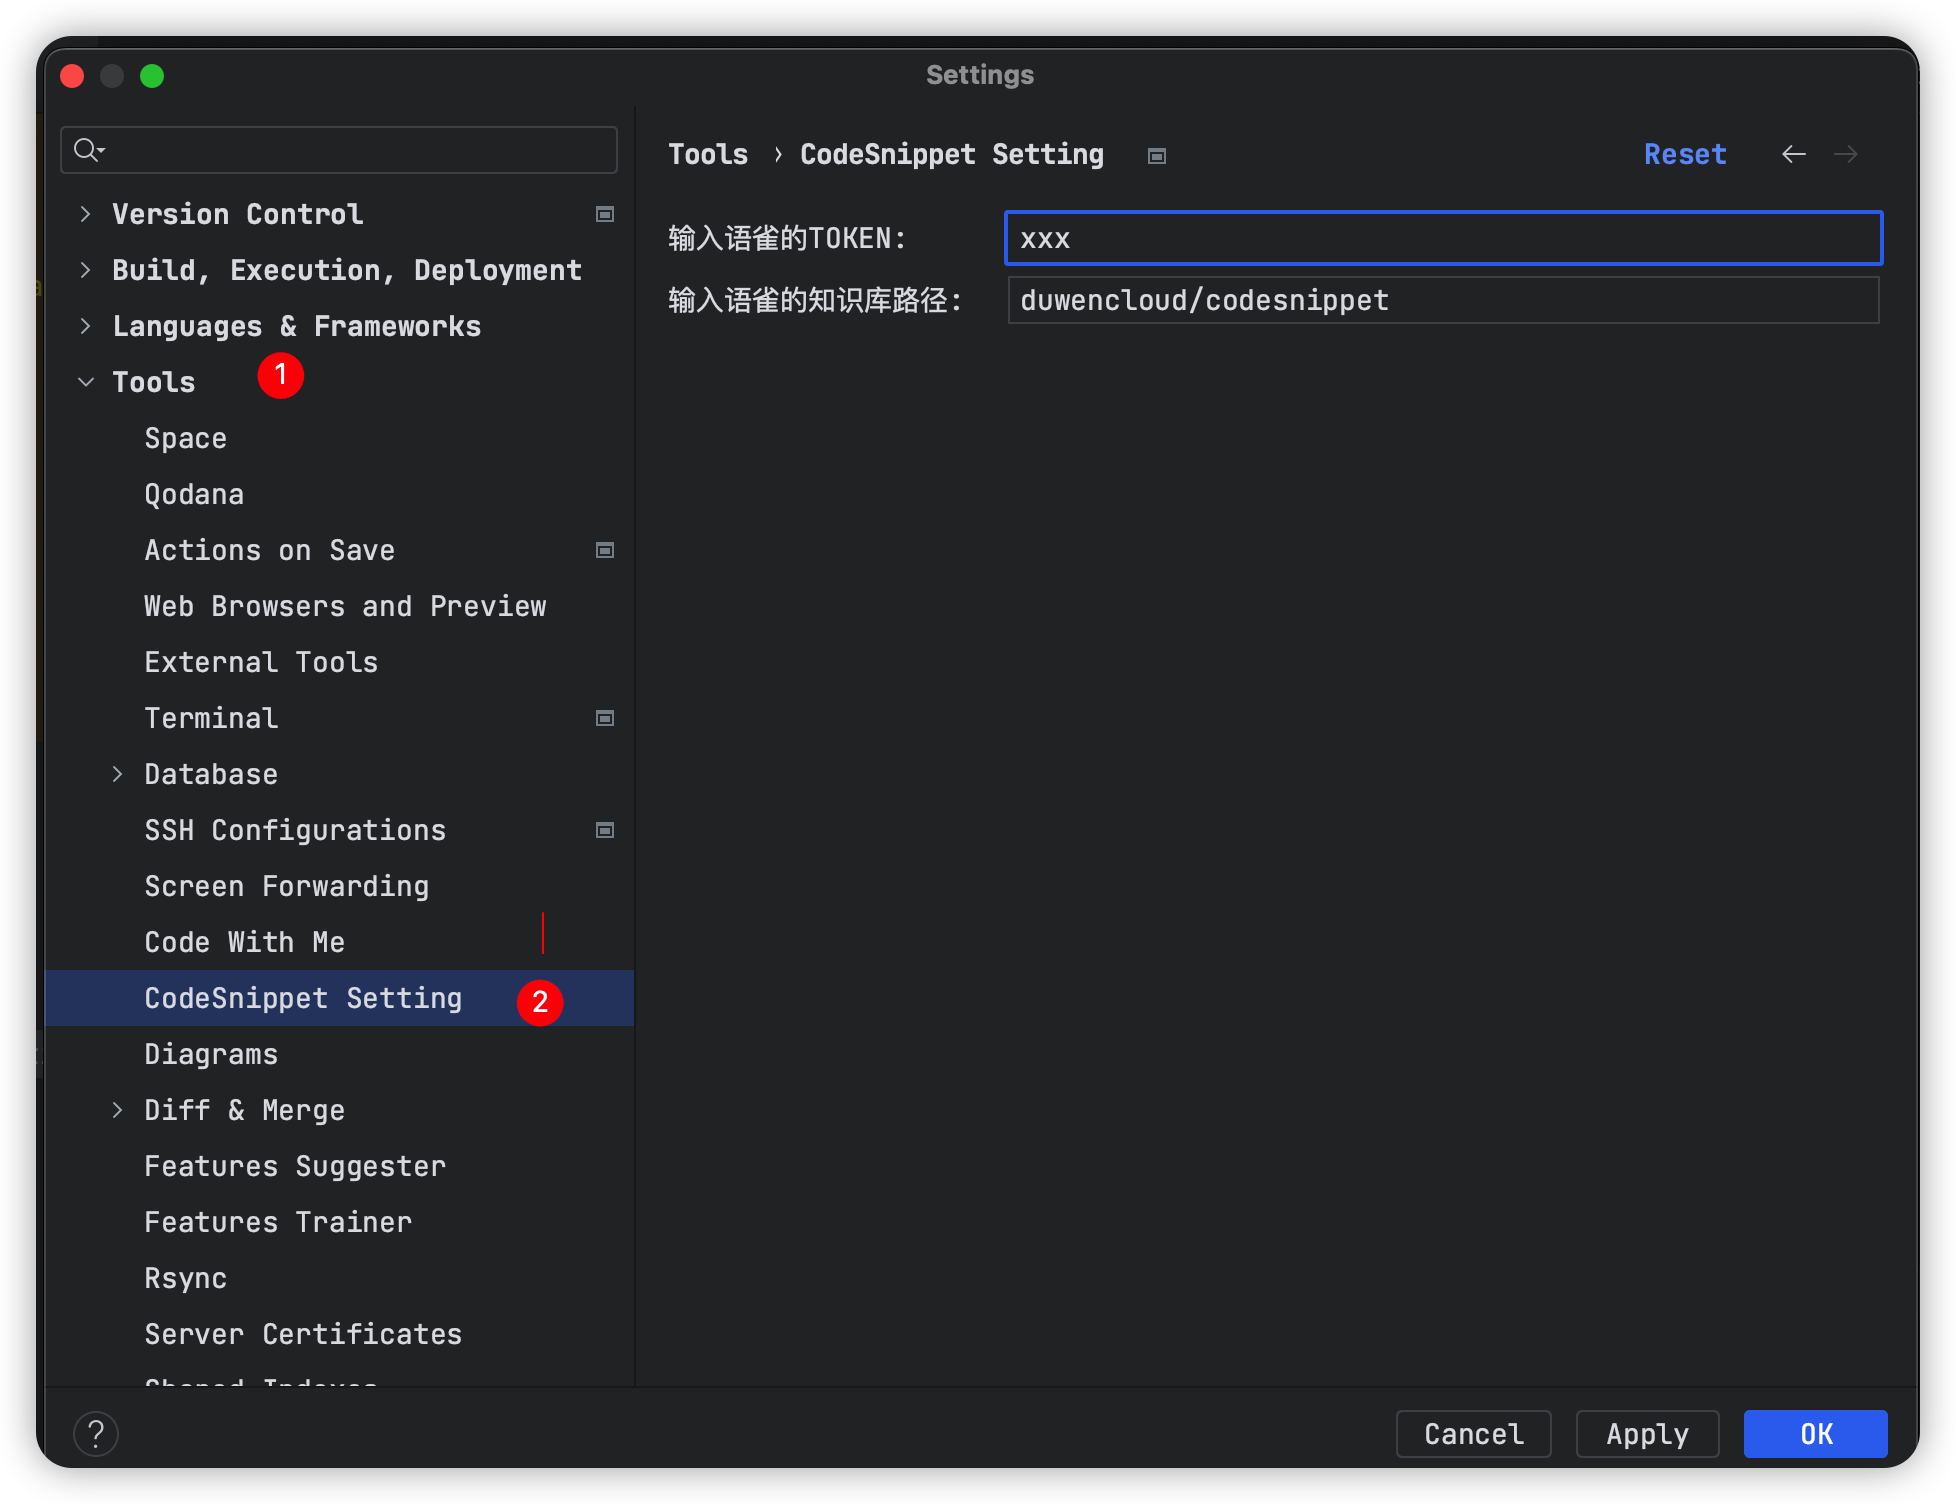
Task: Select Database settings item
Action: tap(211, 774)
